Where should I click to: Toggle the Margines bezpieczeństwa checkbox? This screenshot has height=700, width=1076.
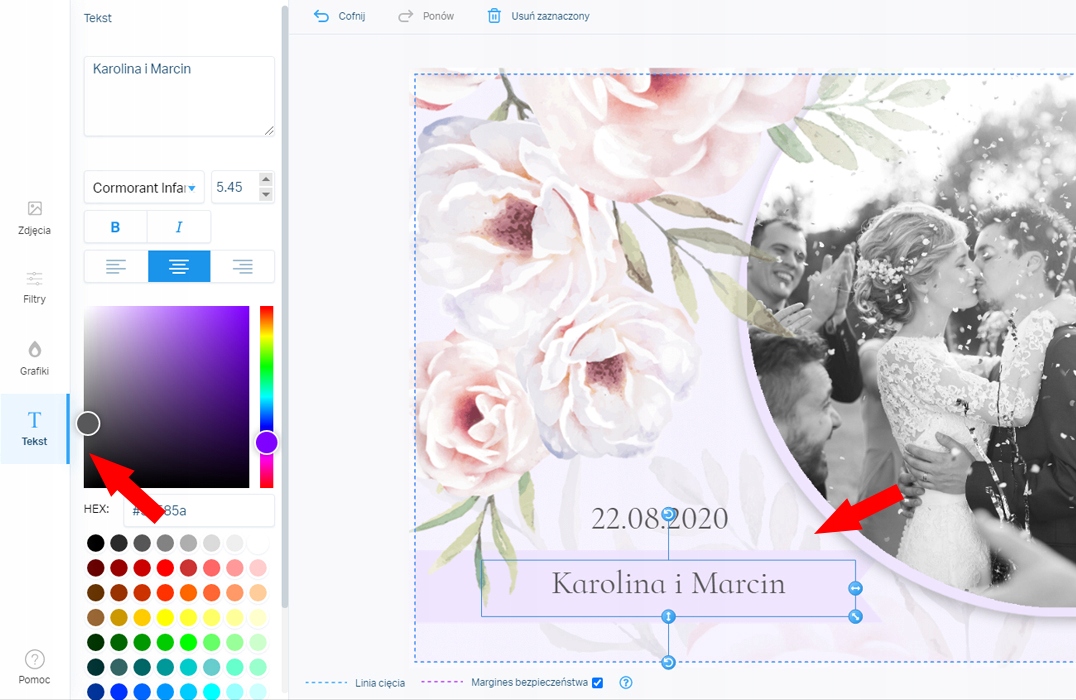point(598,682)
